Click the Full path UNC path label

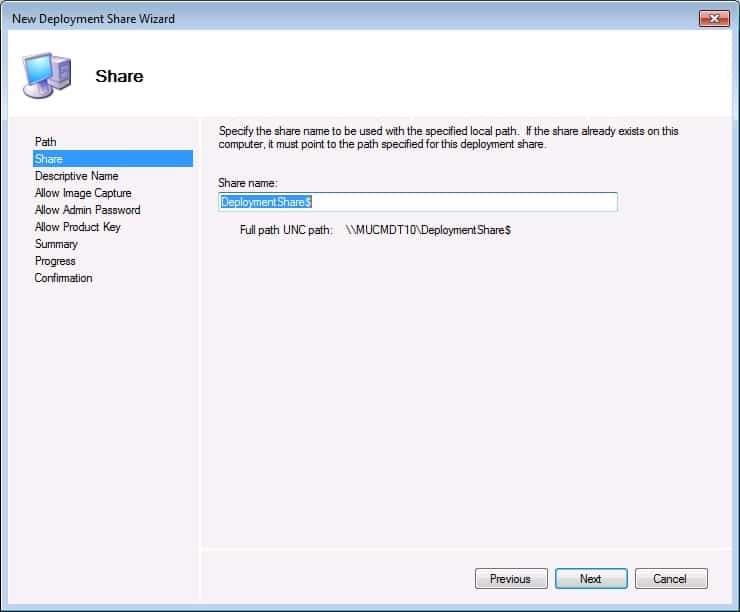(x=286, y=230)
